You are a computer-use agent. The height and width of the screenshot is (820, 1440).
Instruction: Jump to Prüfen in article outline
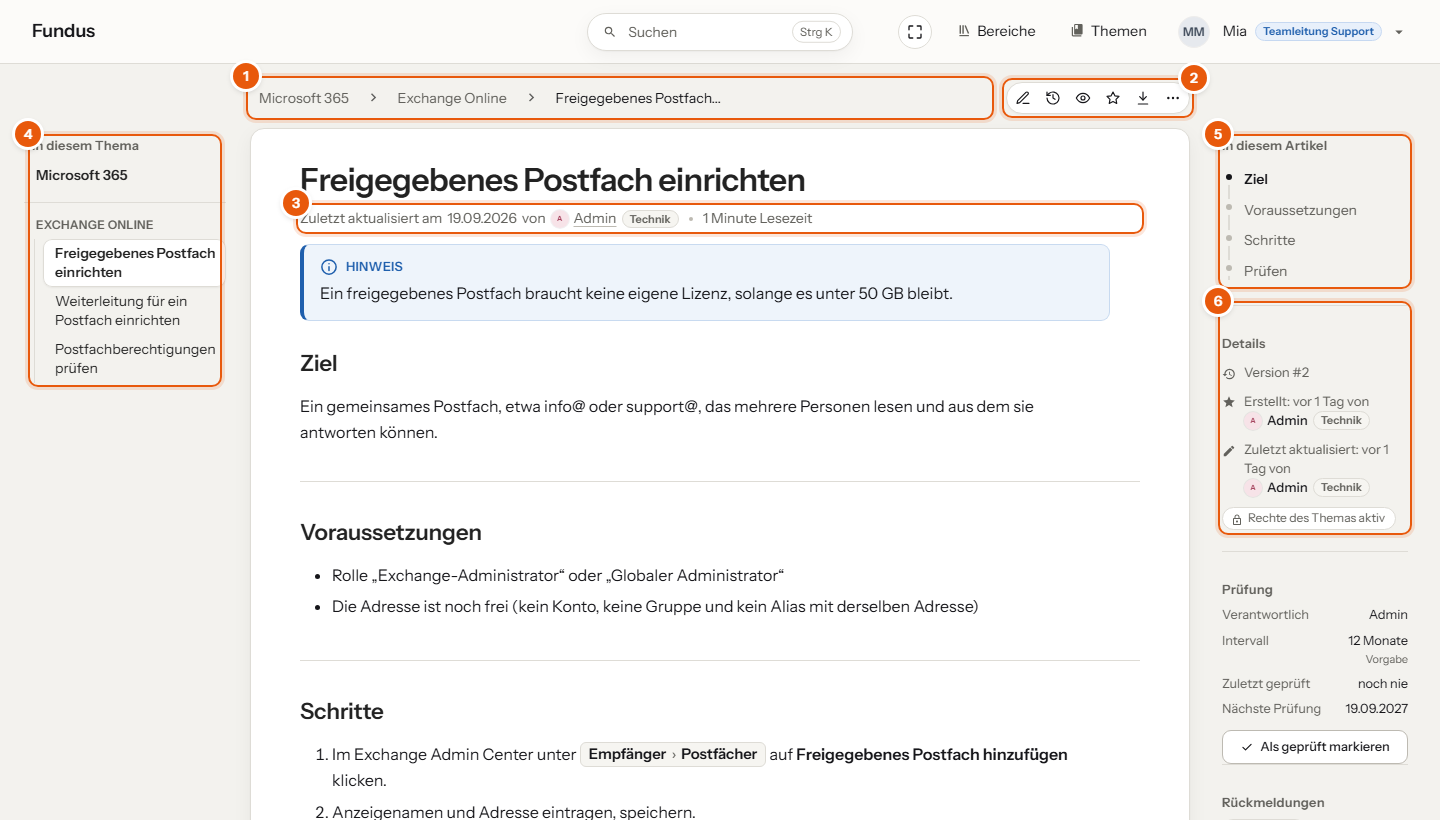pos(1265,271)
